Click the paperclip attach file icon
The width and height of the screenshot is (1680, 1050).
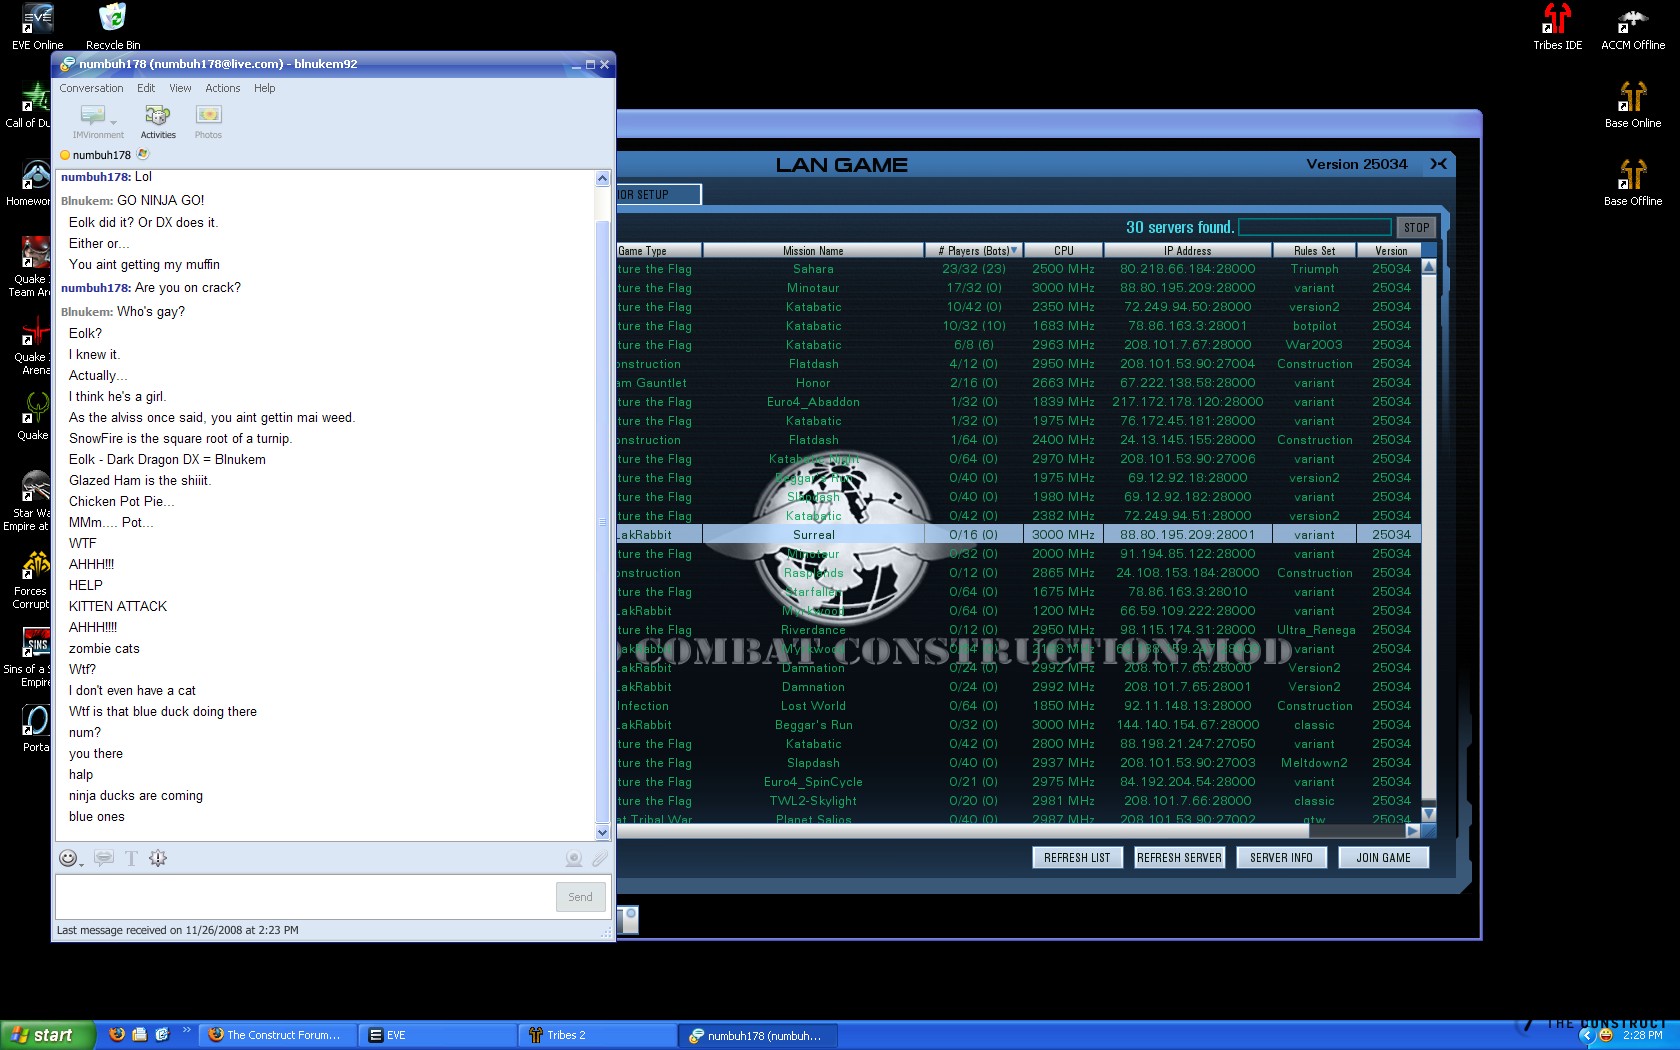600,858
